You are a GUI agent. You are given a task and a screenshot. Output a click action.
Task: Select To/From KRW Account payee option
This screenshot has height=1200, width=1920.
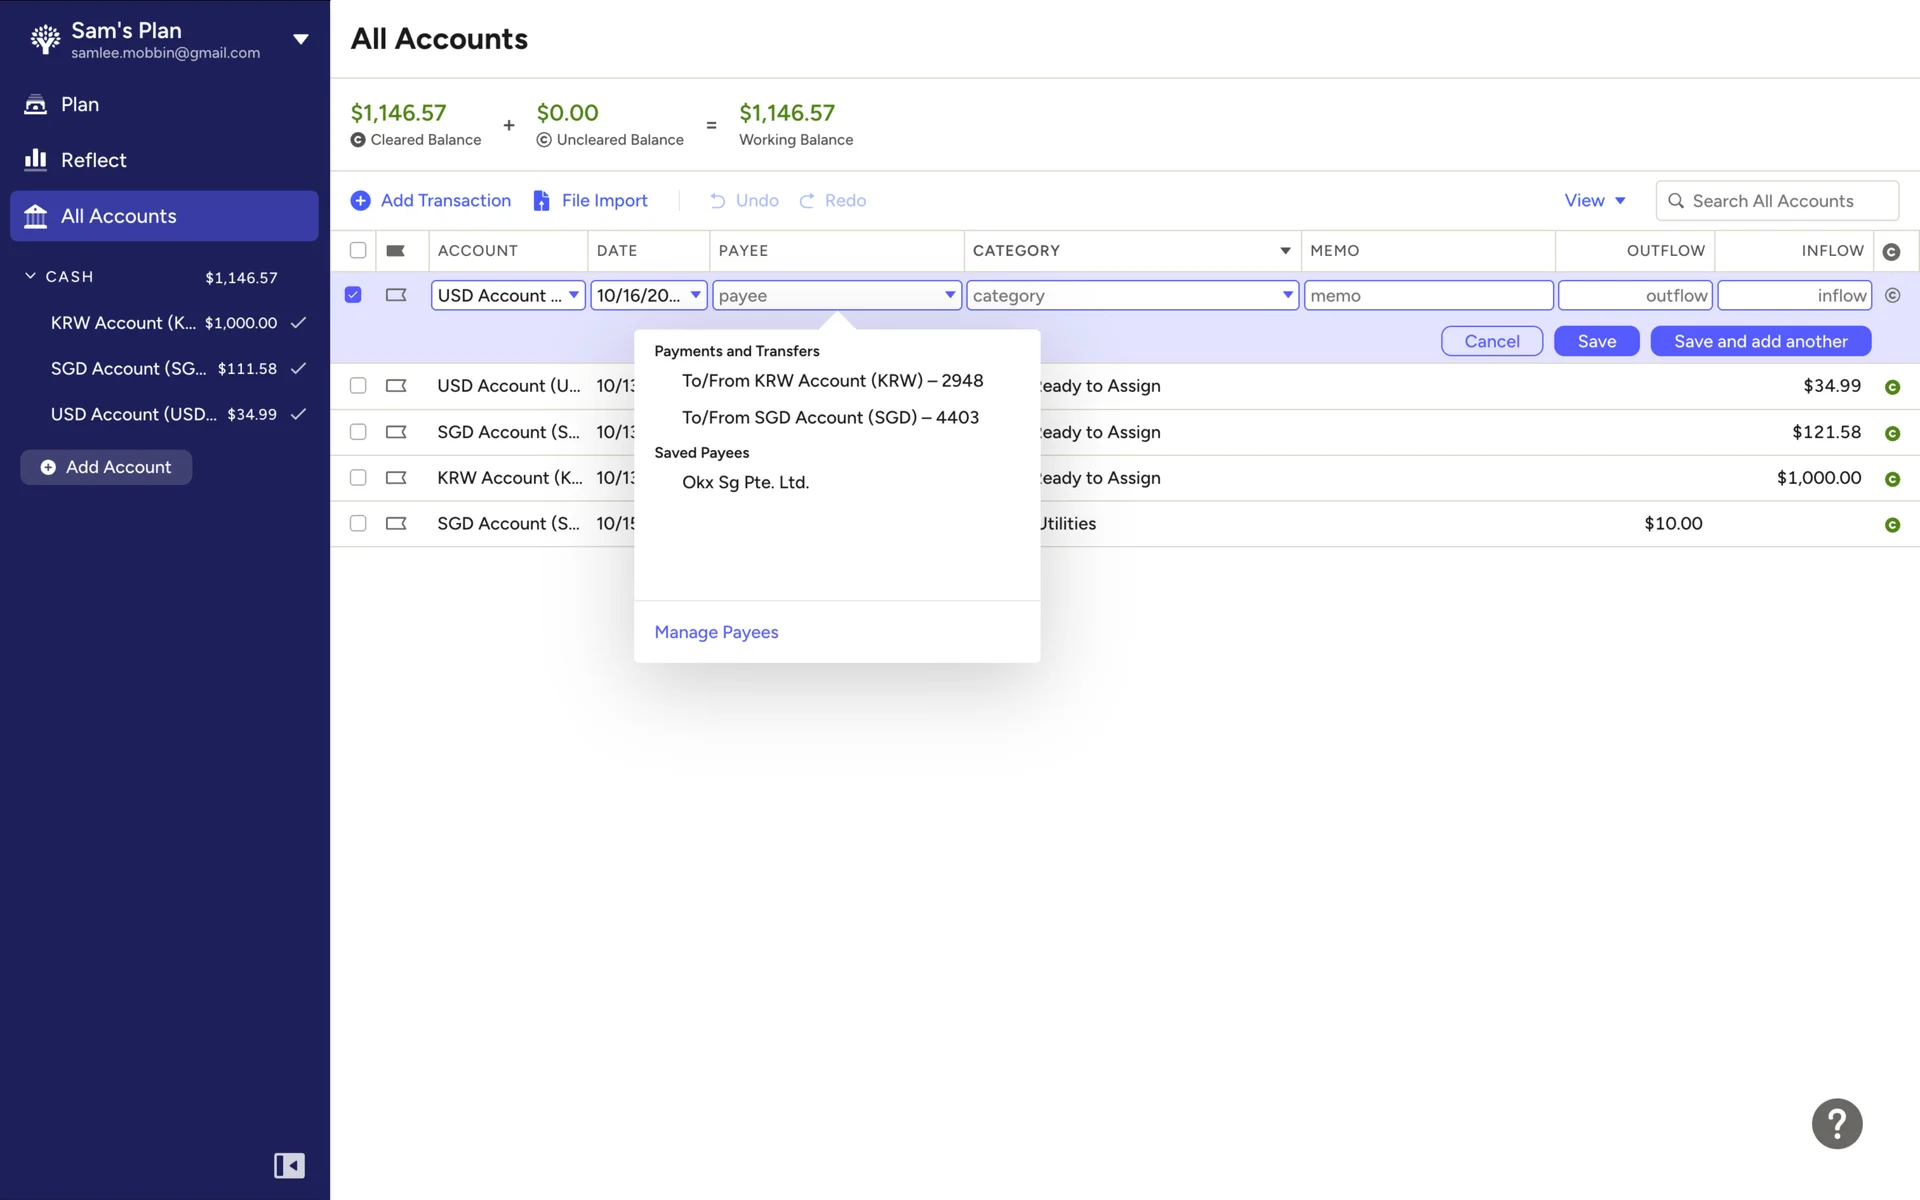pos(832,381)
